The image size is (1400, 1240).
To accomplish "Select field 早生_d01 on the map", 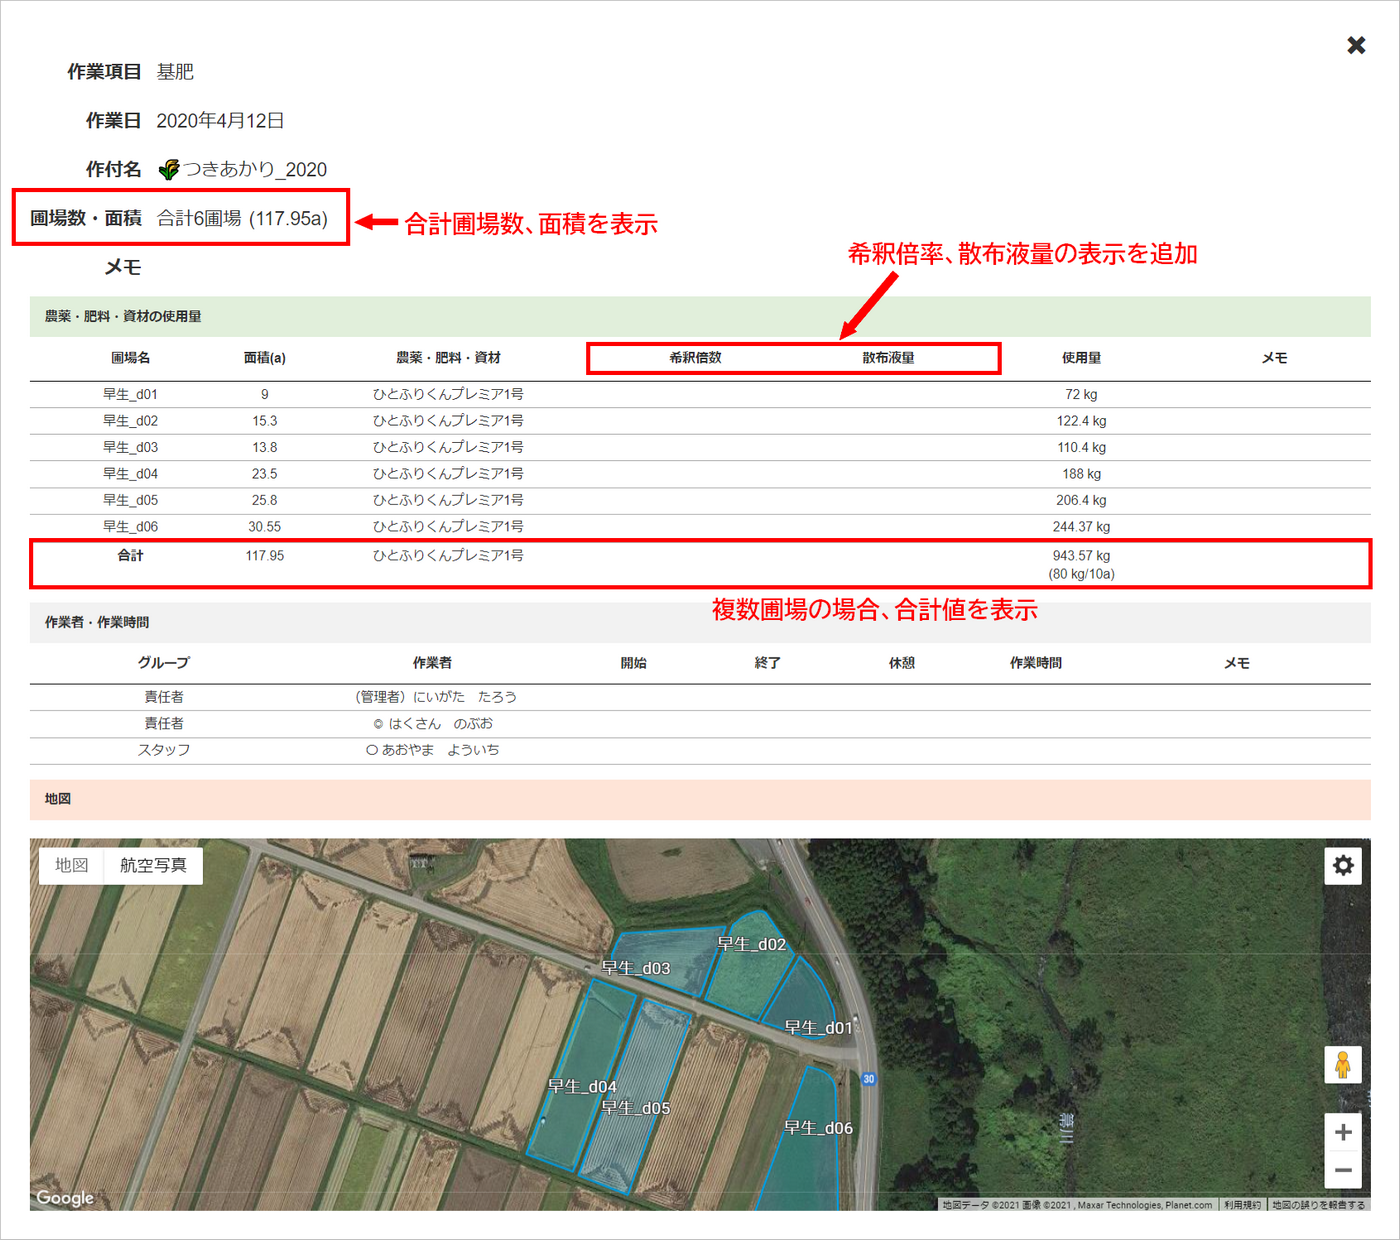I will coord(818,1027).
